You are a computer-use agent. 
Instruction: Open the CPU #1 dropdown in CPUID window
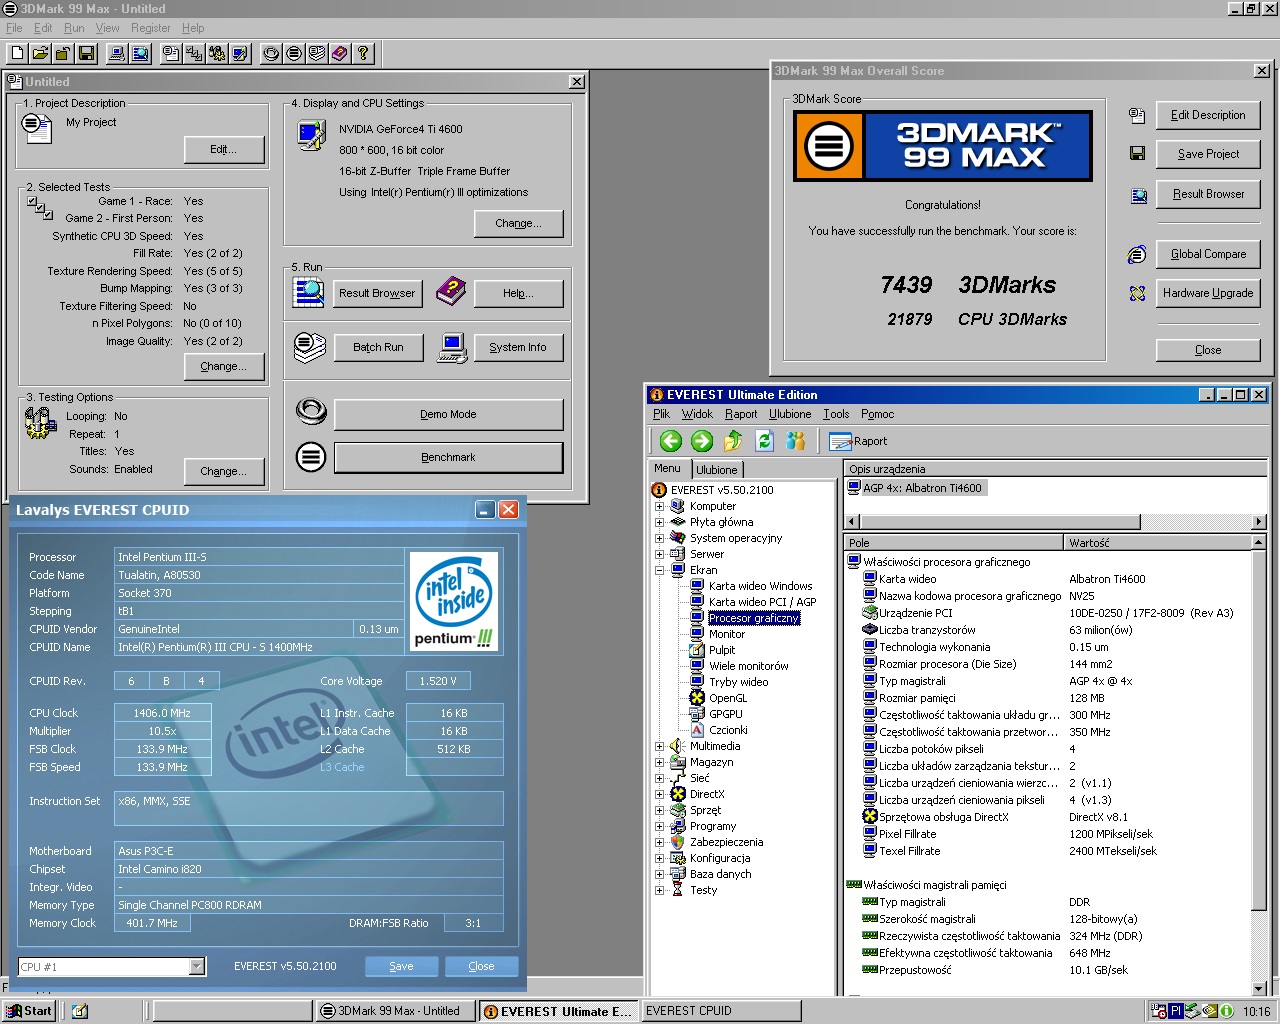click(x=197, y=966)
